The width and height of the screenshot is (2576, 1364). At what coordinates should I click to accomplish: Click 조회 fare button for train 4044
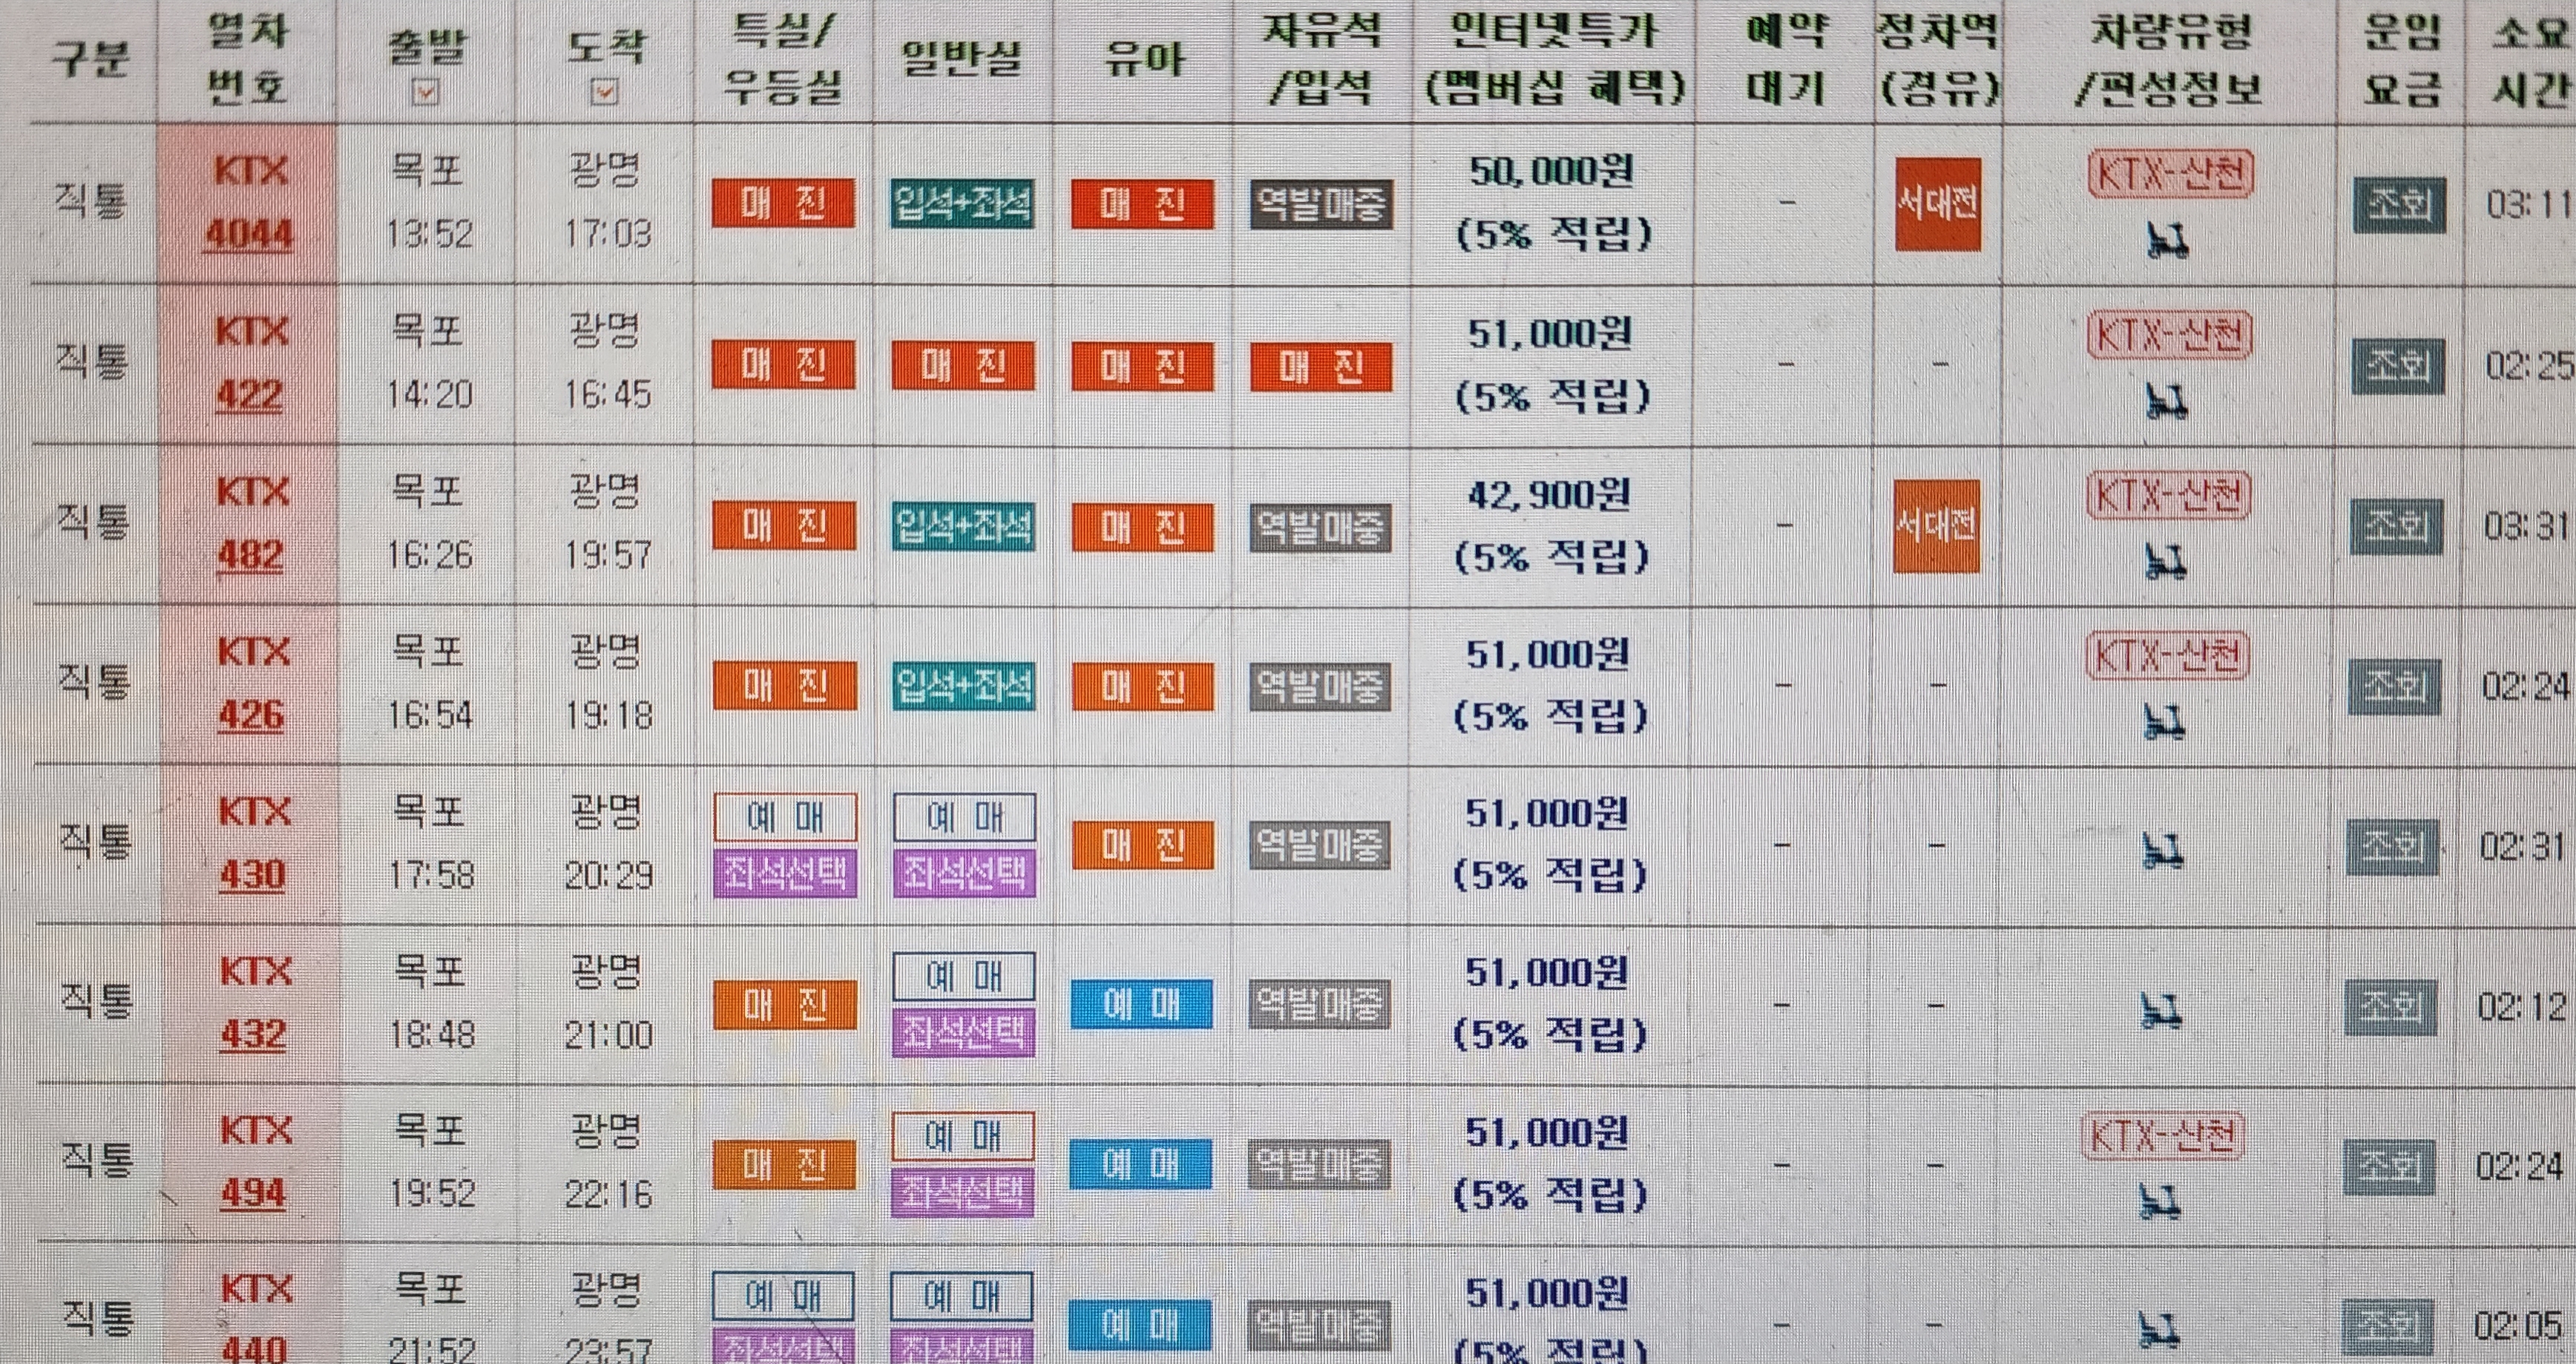(x=2399, y=205)
